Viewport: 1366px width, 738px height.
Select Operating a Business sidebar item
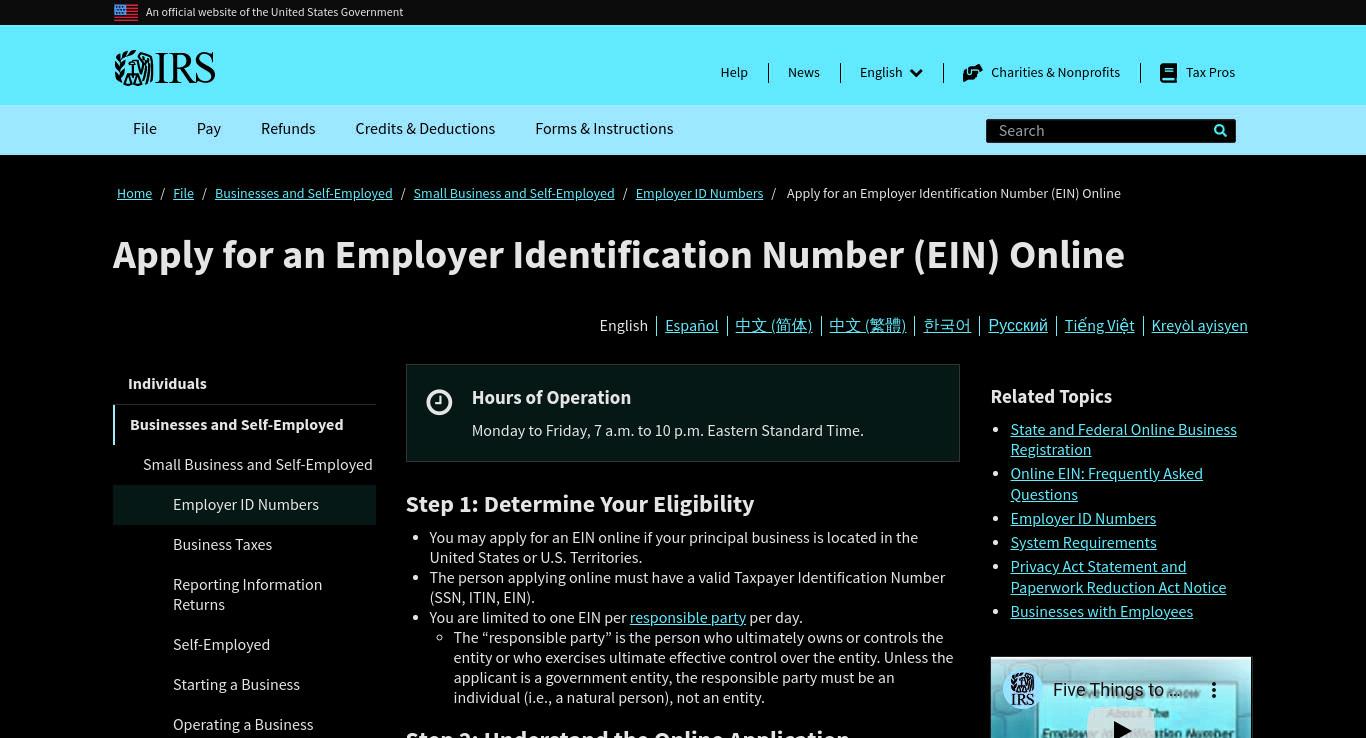tap(243, 725)
